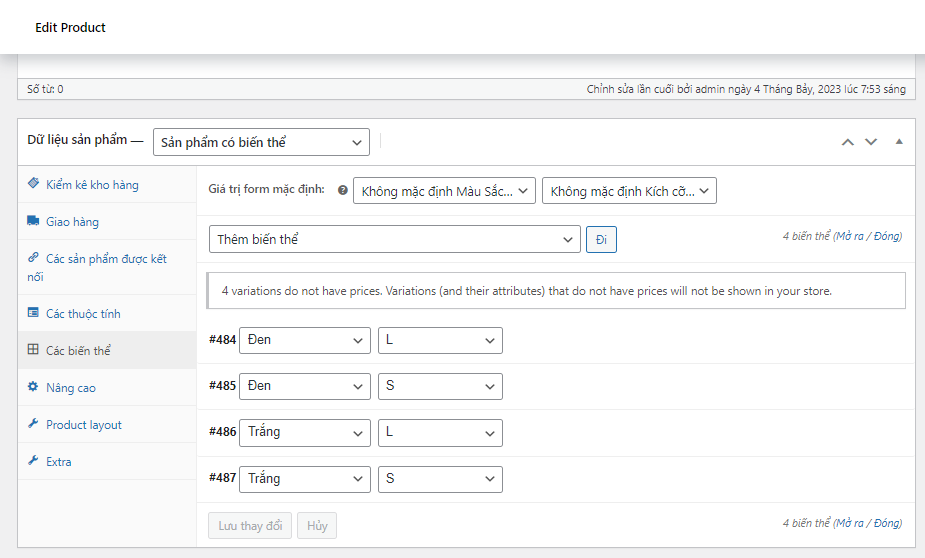
Task: Open the Nâng cao tab
Action: click(x=107, y=388)
